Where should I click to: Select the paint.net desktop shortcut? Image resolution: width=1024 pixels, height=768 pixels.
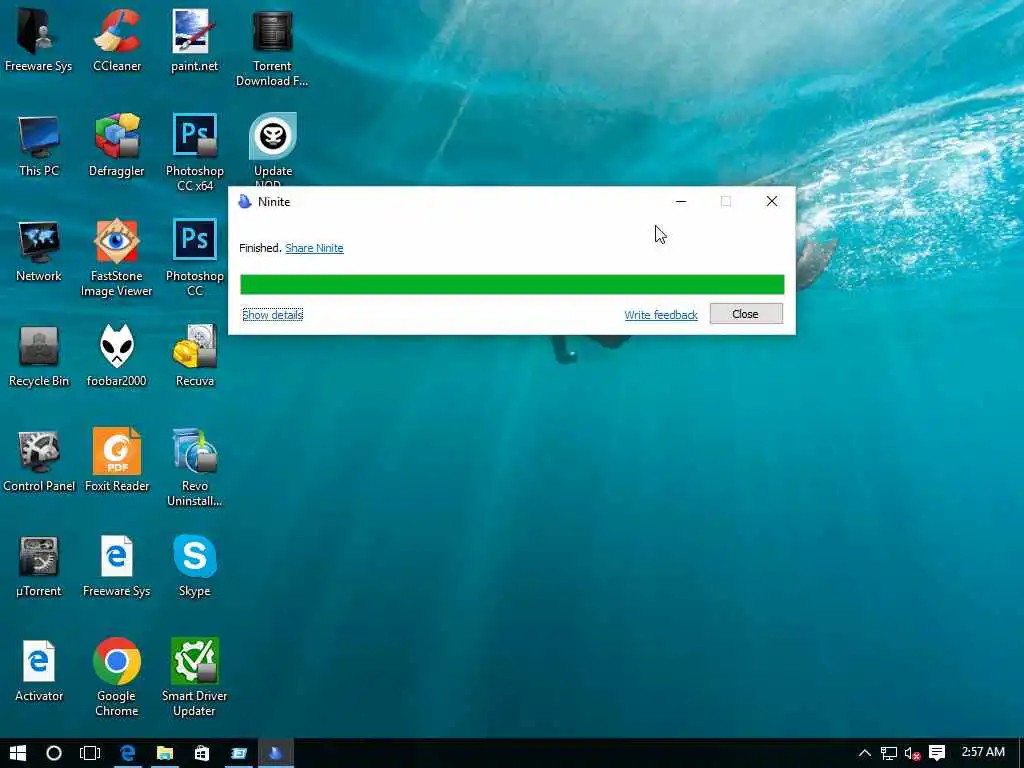195,40
